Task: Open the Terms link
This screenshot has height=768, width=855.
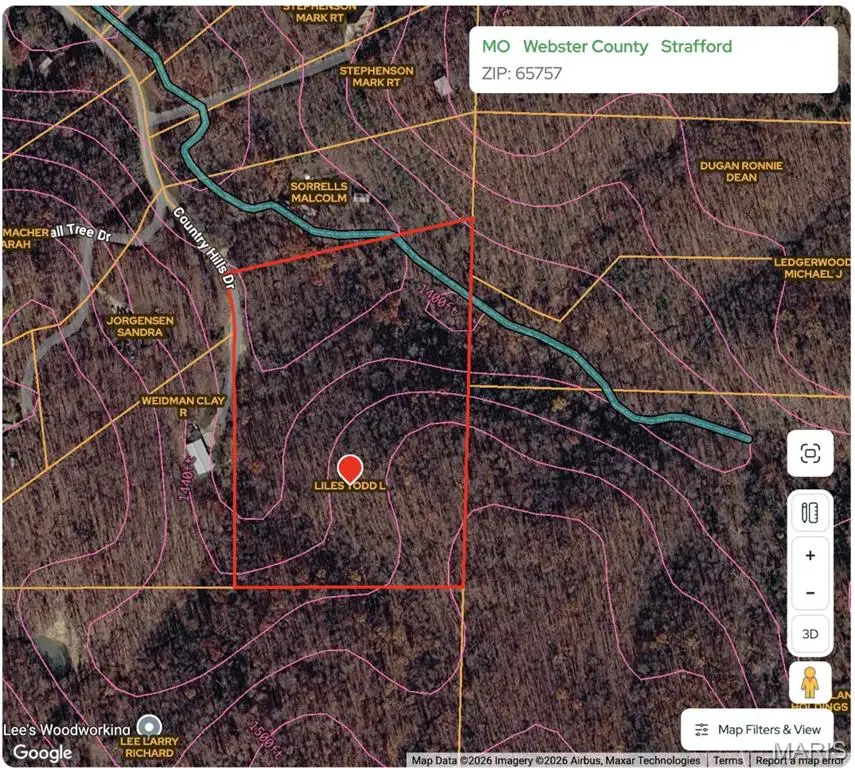Action: point(727,761)
